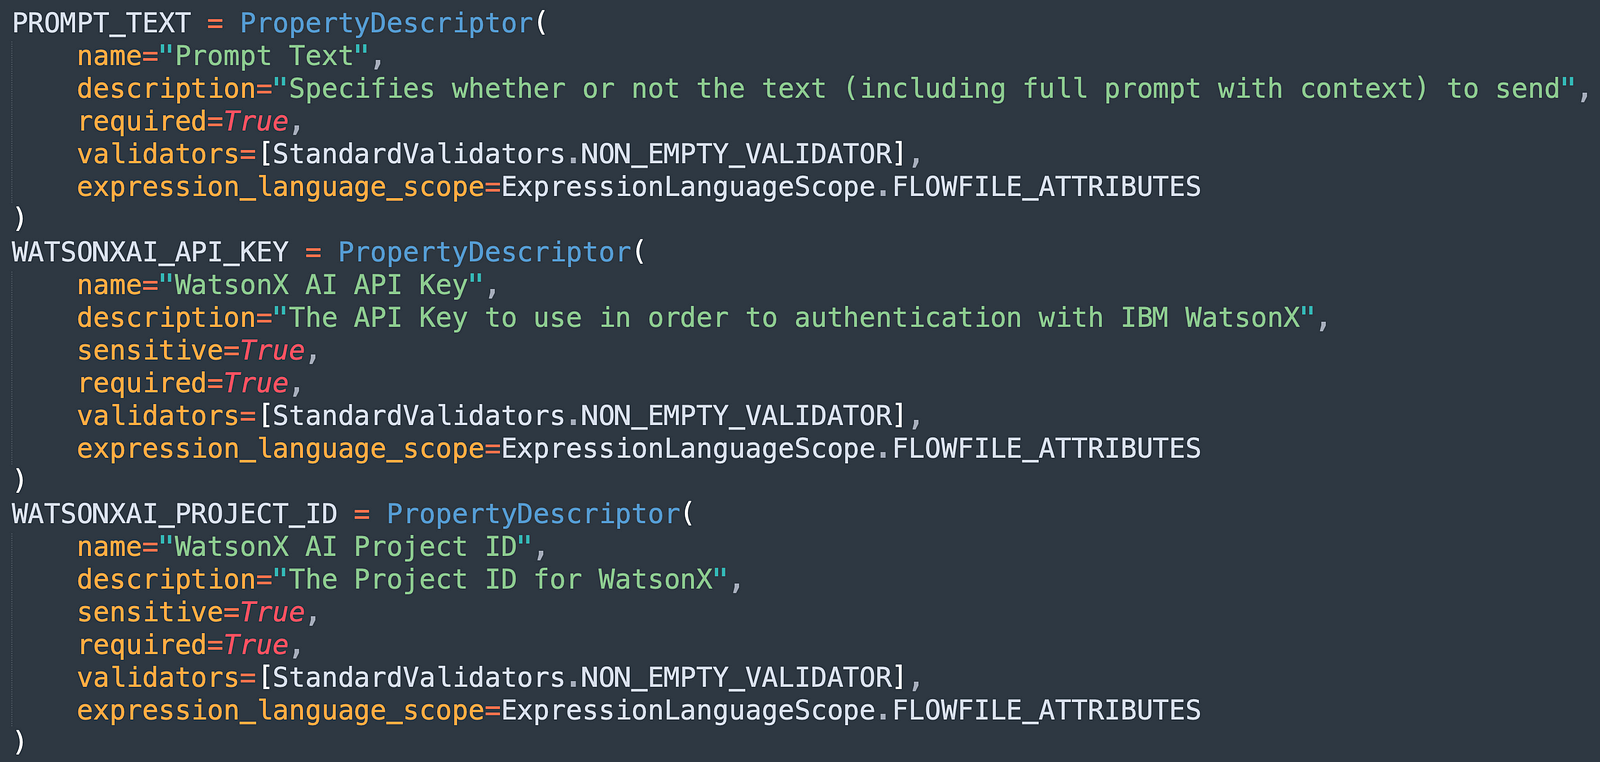Click the "Specifies whether or not" description string
Image resolution: width=1600 pixels, height=762 pixels.
pyautogui.click(x=930, y=89)
